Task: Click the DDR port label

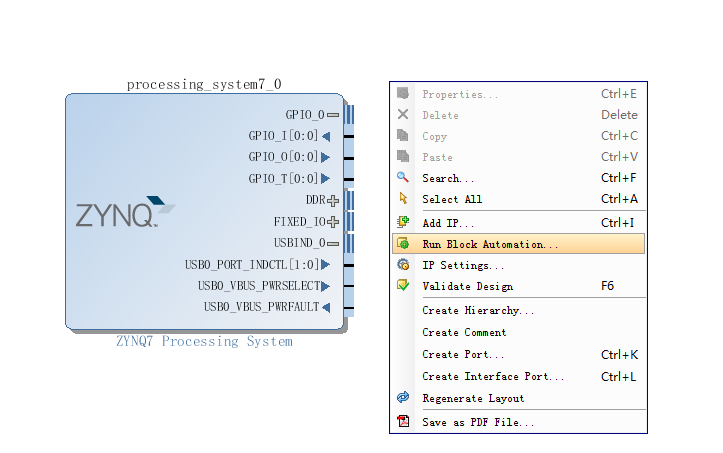Action: point(315,200)
